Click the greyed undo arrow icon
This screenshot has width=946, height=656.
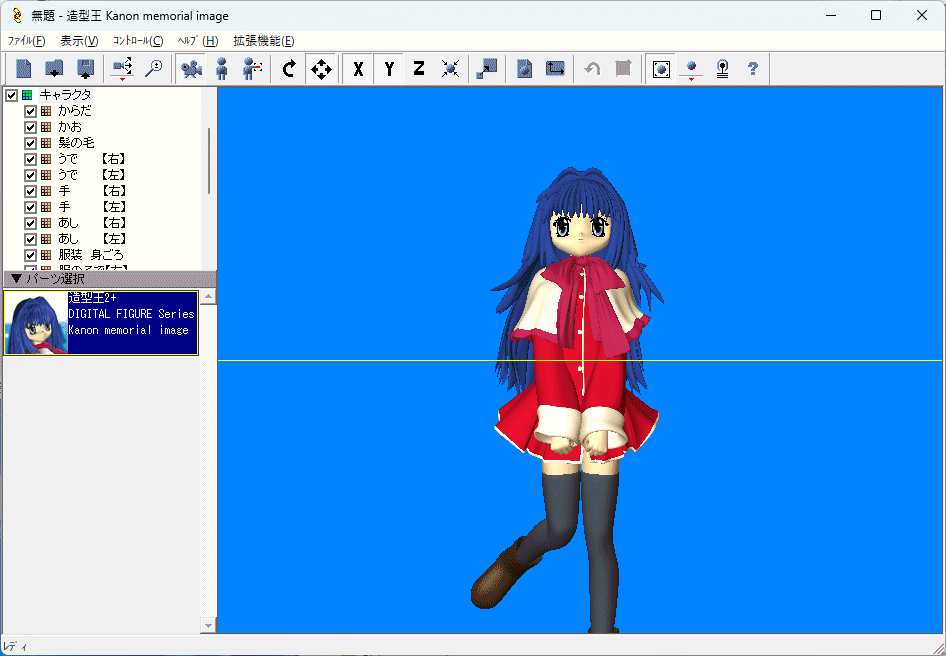click(592, 69)
